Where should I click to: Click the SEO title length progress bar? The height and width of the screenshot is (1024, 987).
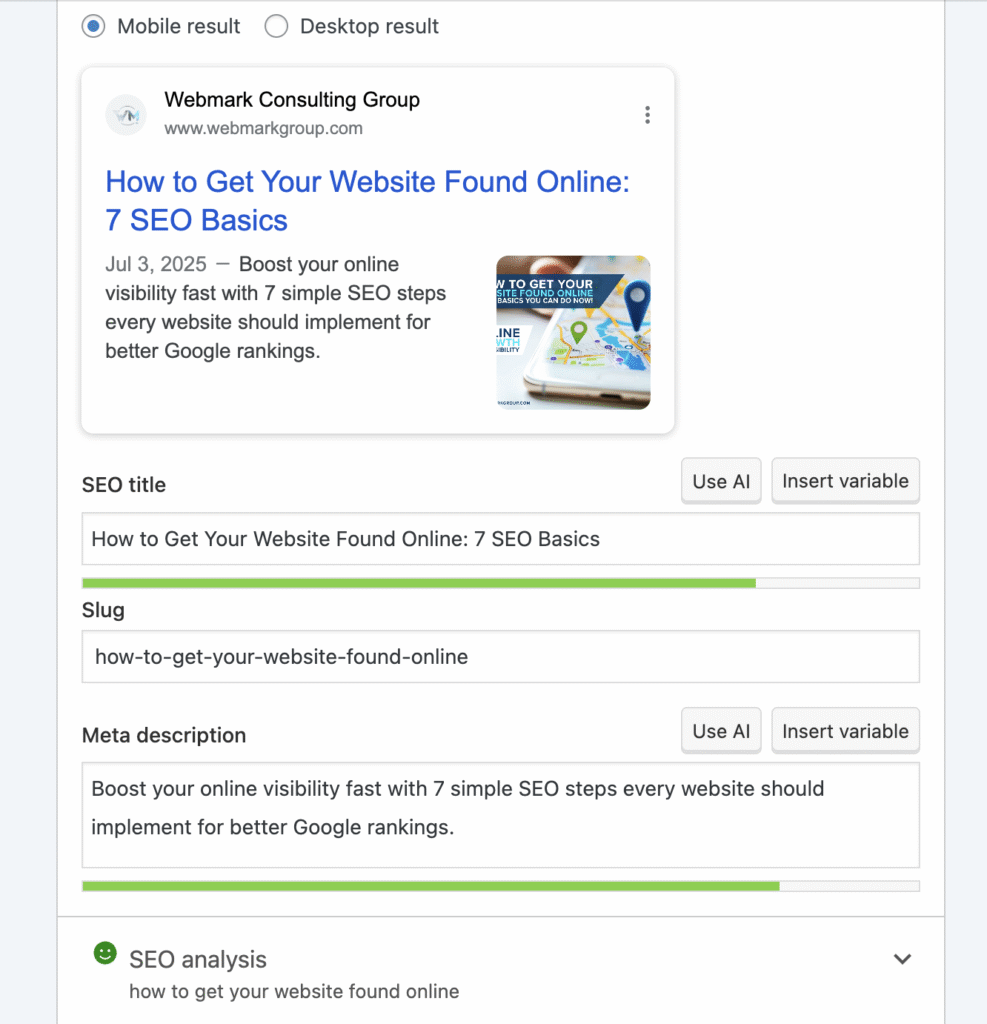click(500, 583)
